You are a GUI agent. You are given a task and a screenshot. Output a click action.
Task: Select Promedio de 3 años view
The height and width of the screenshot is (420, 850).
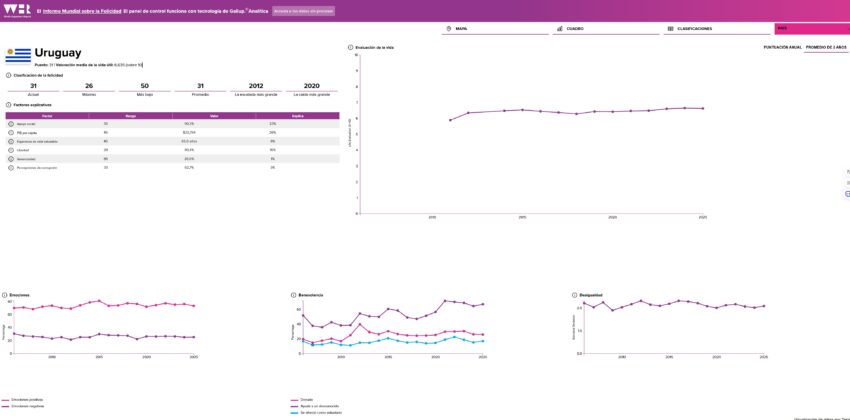[826, 47]
